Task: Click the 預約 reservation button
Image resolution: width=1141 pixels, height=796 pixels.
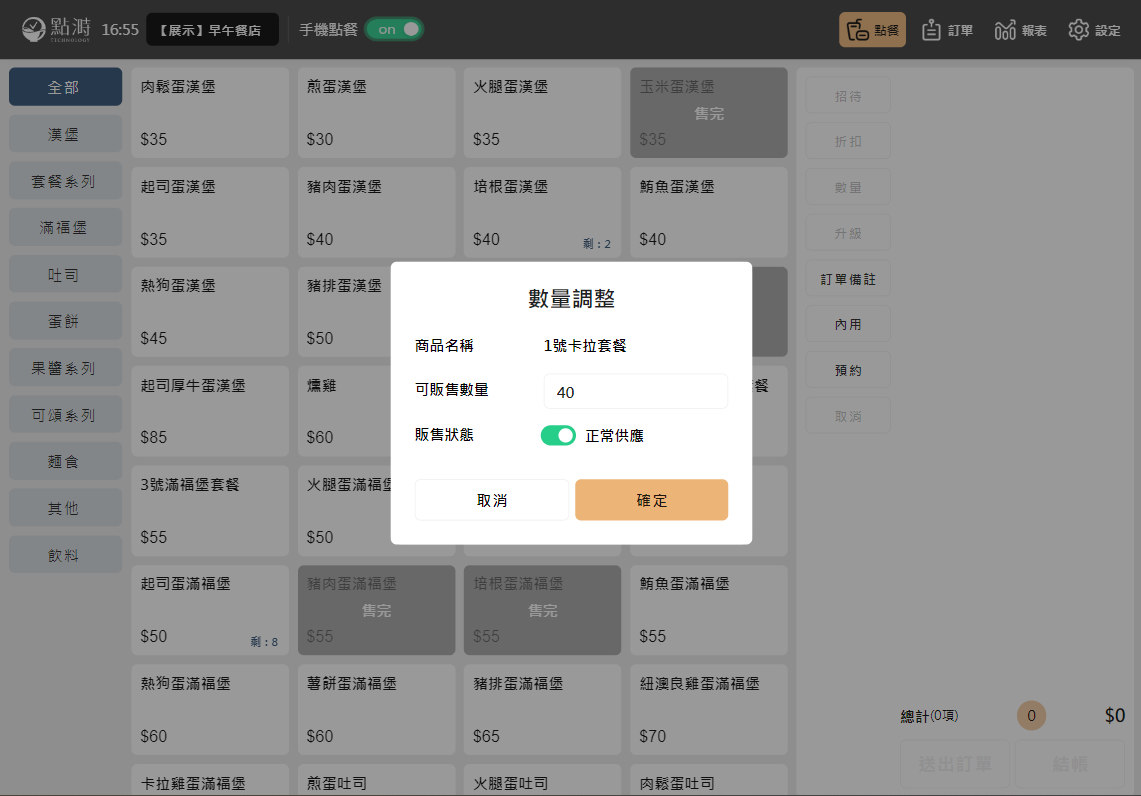Action: coord(848,370)
